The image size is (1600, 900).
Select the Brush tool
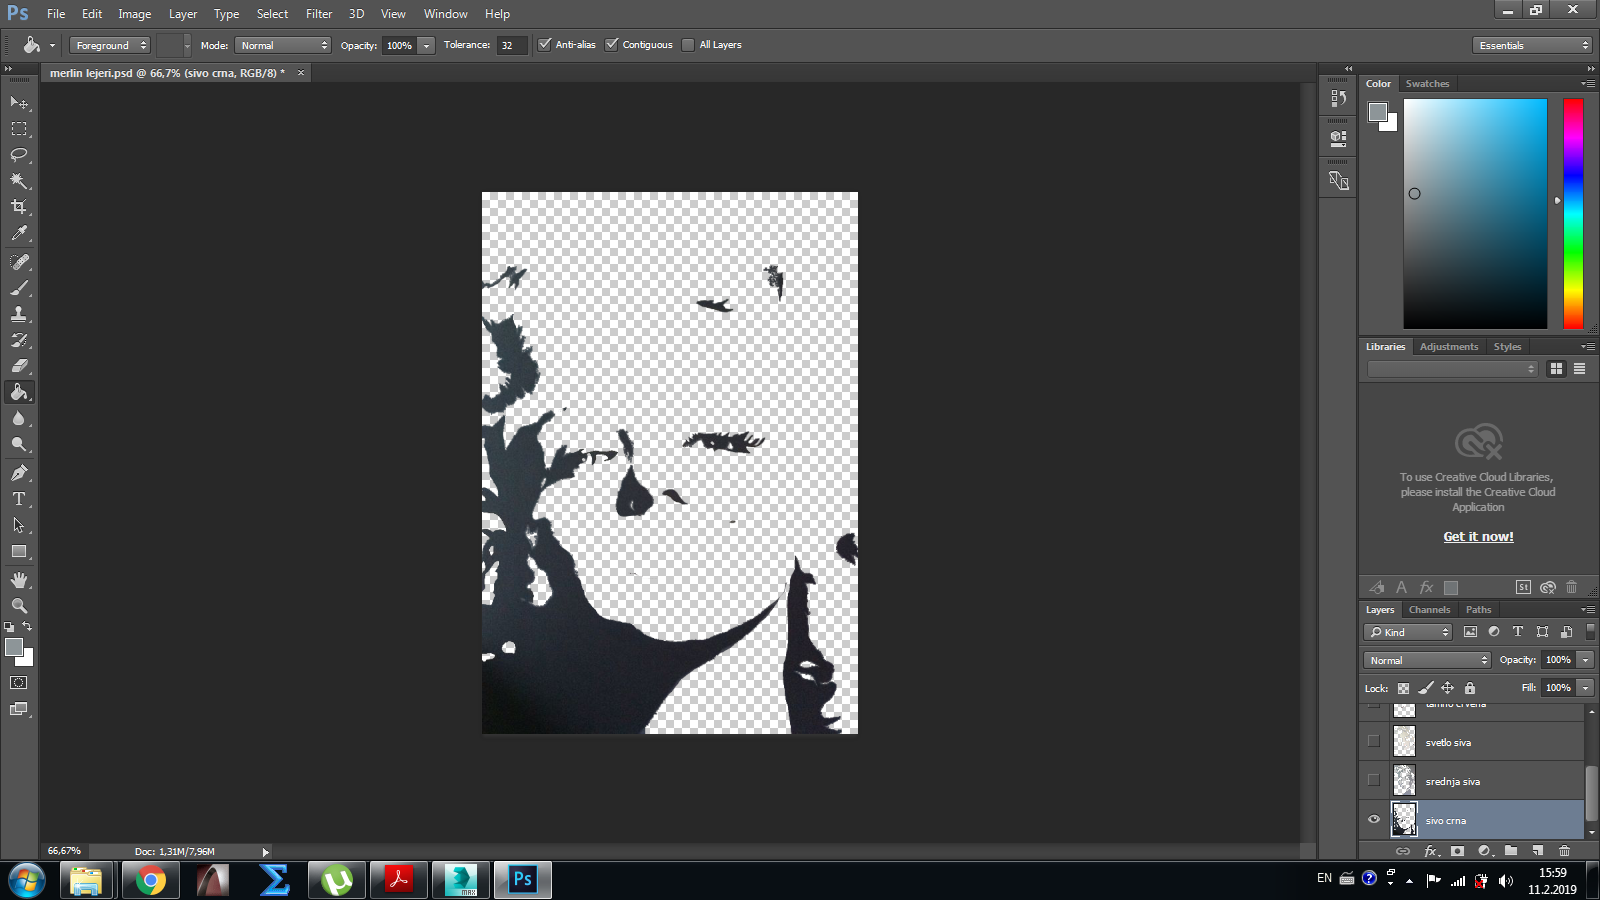click(x=19, y=288)
